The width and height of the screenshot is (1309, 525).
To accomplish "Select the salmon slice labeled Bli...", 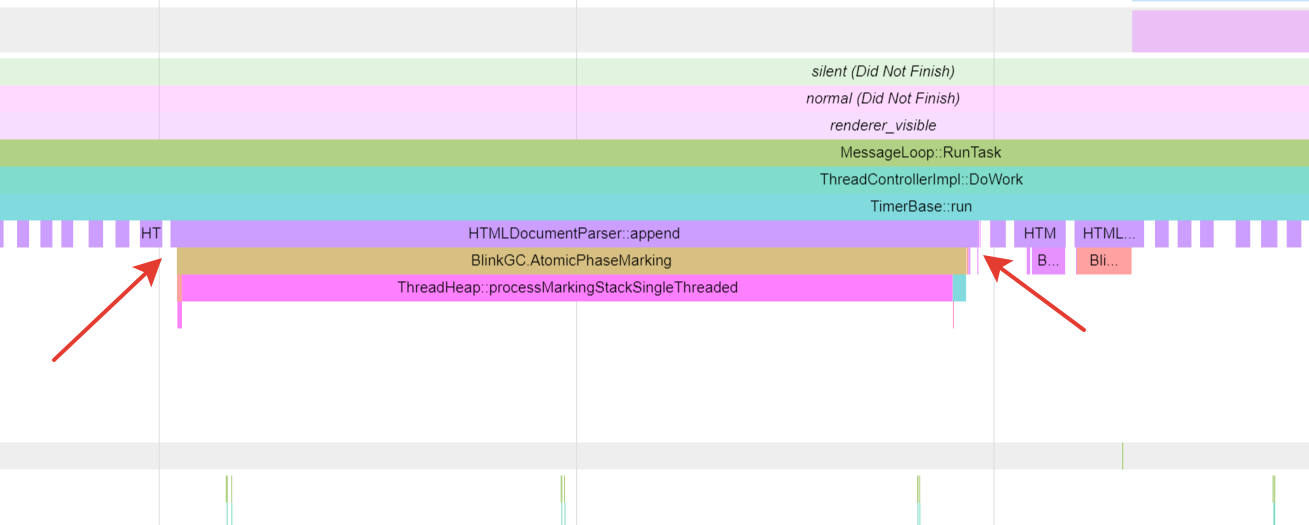I will coord(1103,260).
